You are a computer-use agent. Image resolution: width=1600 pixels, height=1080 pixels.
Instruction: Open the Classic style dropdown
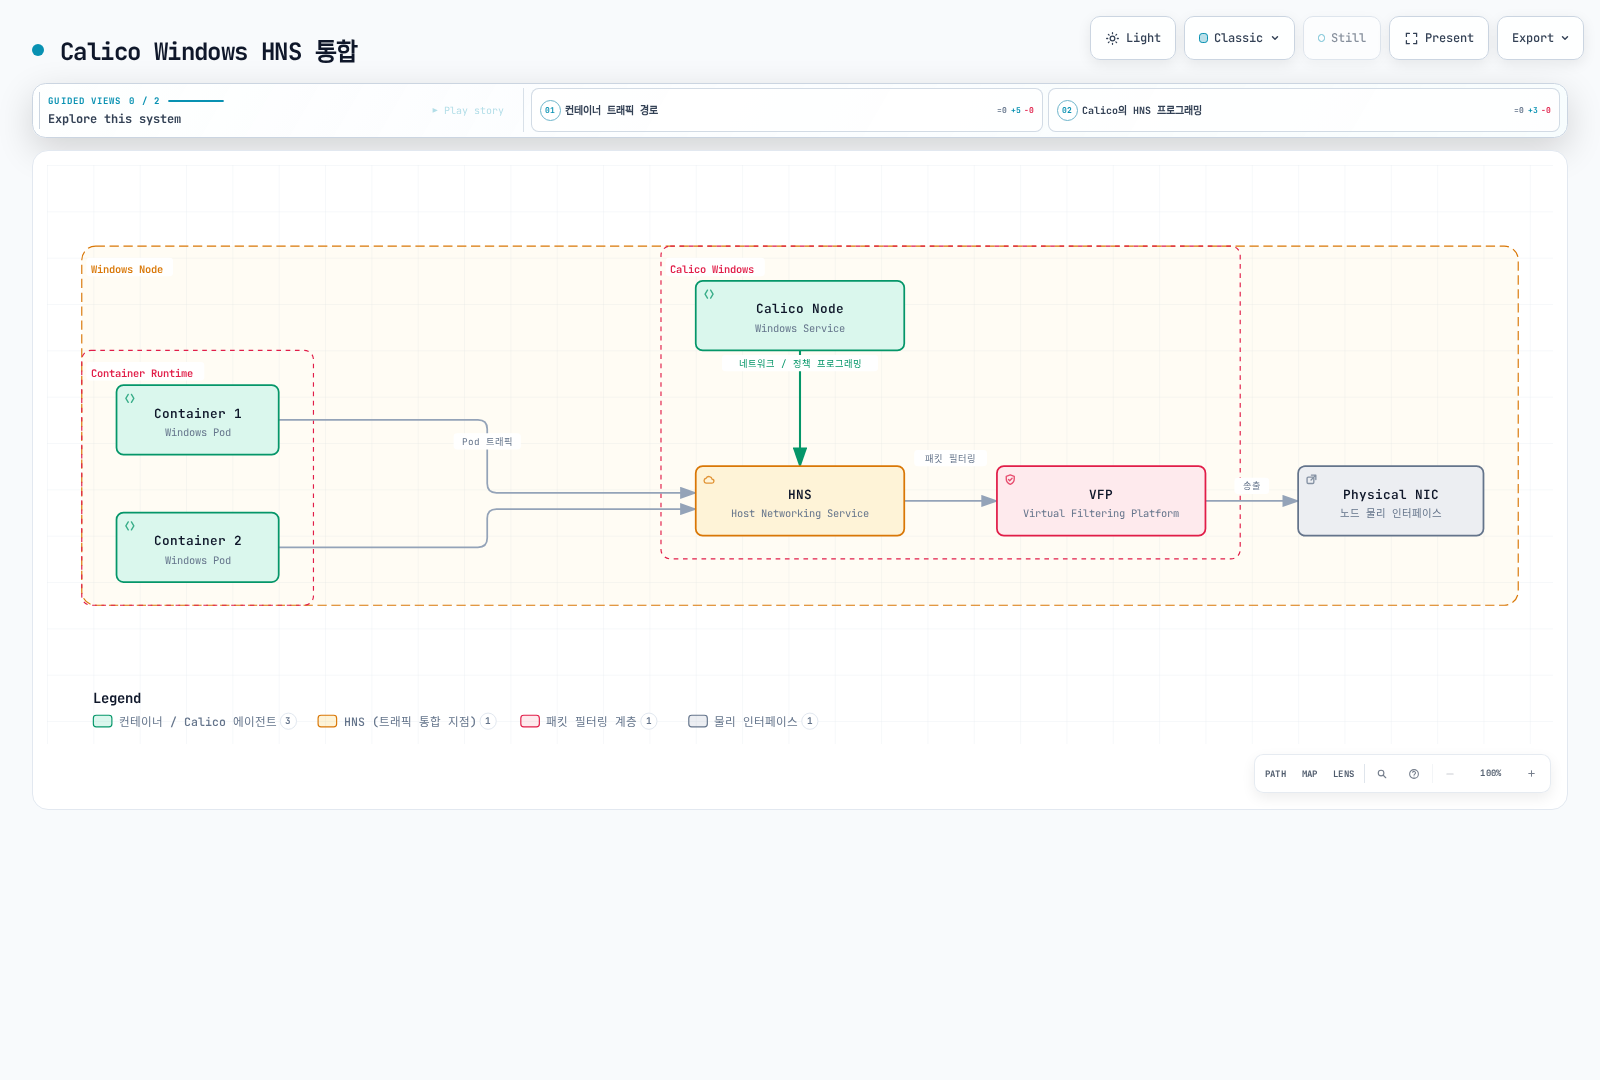coord(1239,38)
